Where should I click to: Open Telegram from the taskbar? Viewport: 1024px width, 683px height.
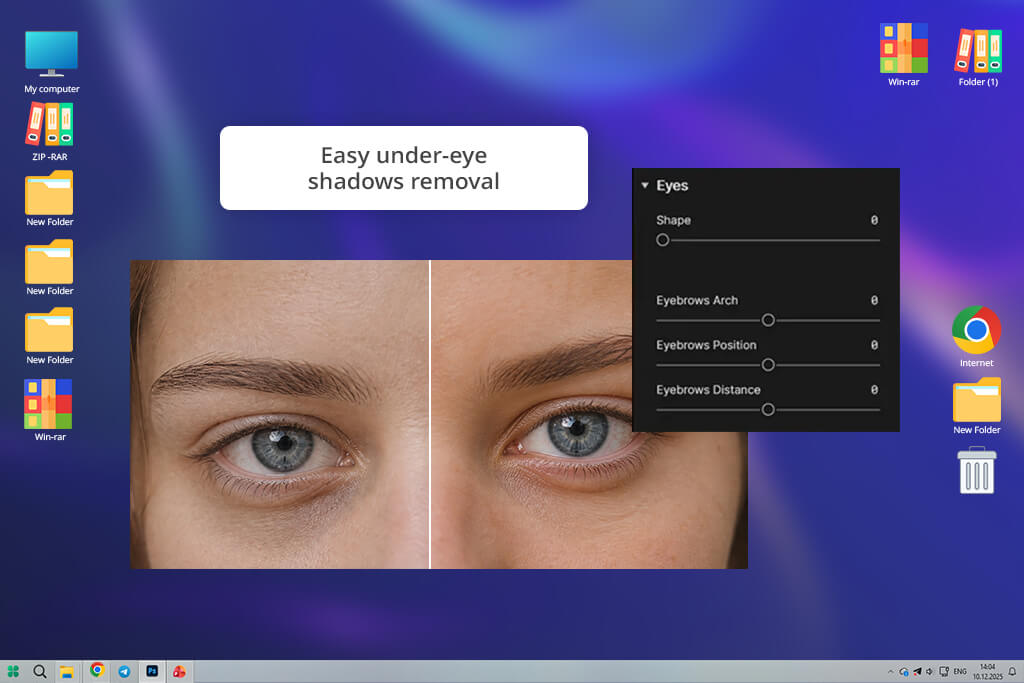click(x=124, y=671)
